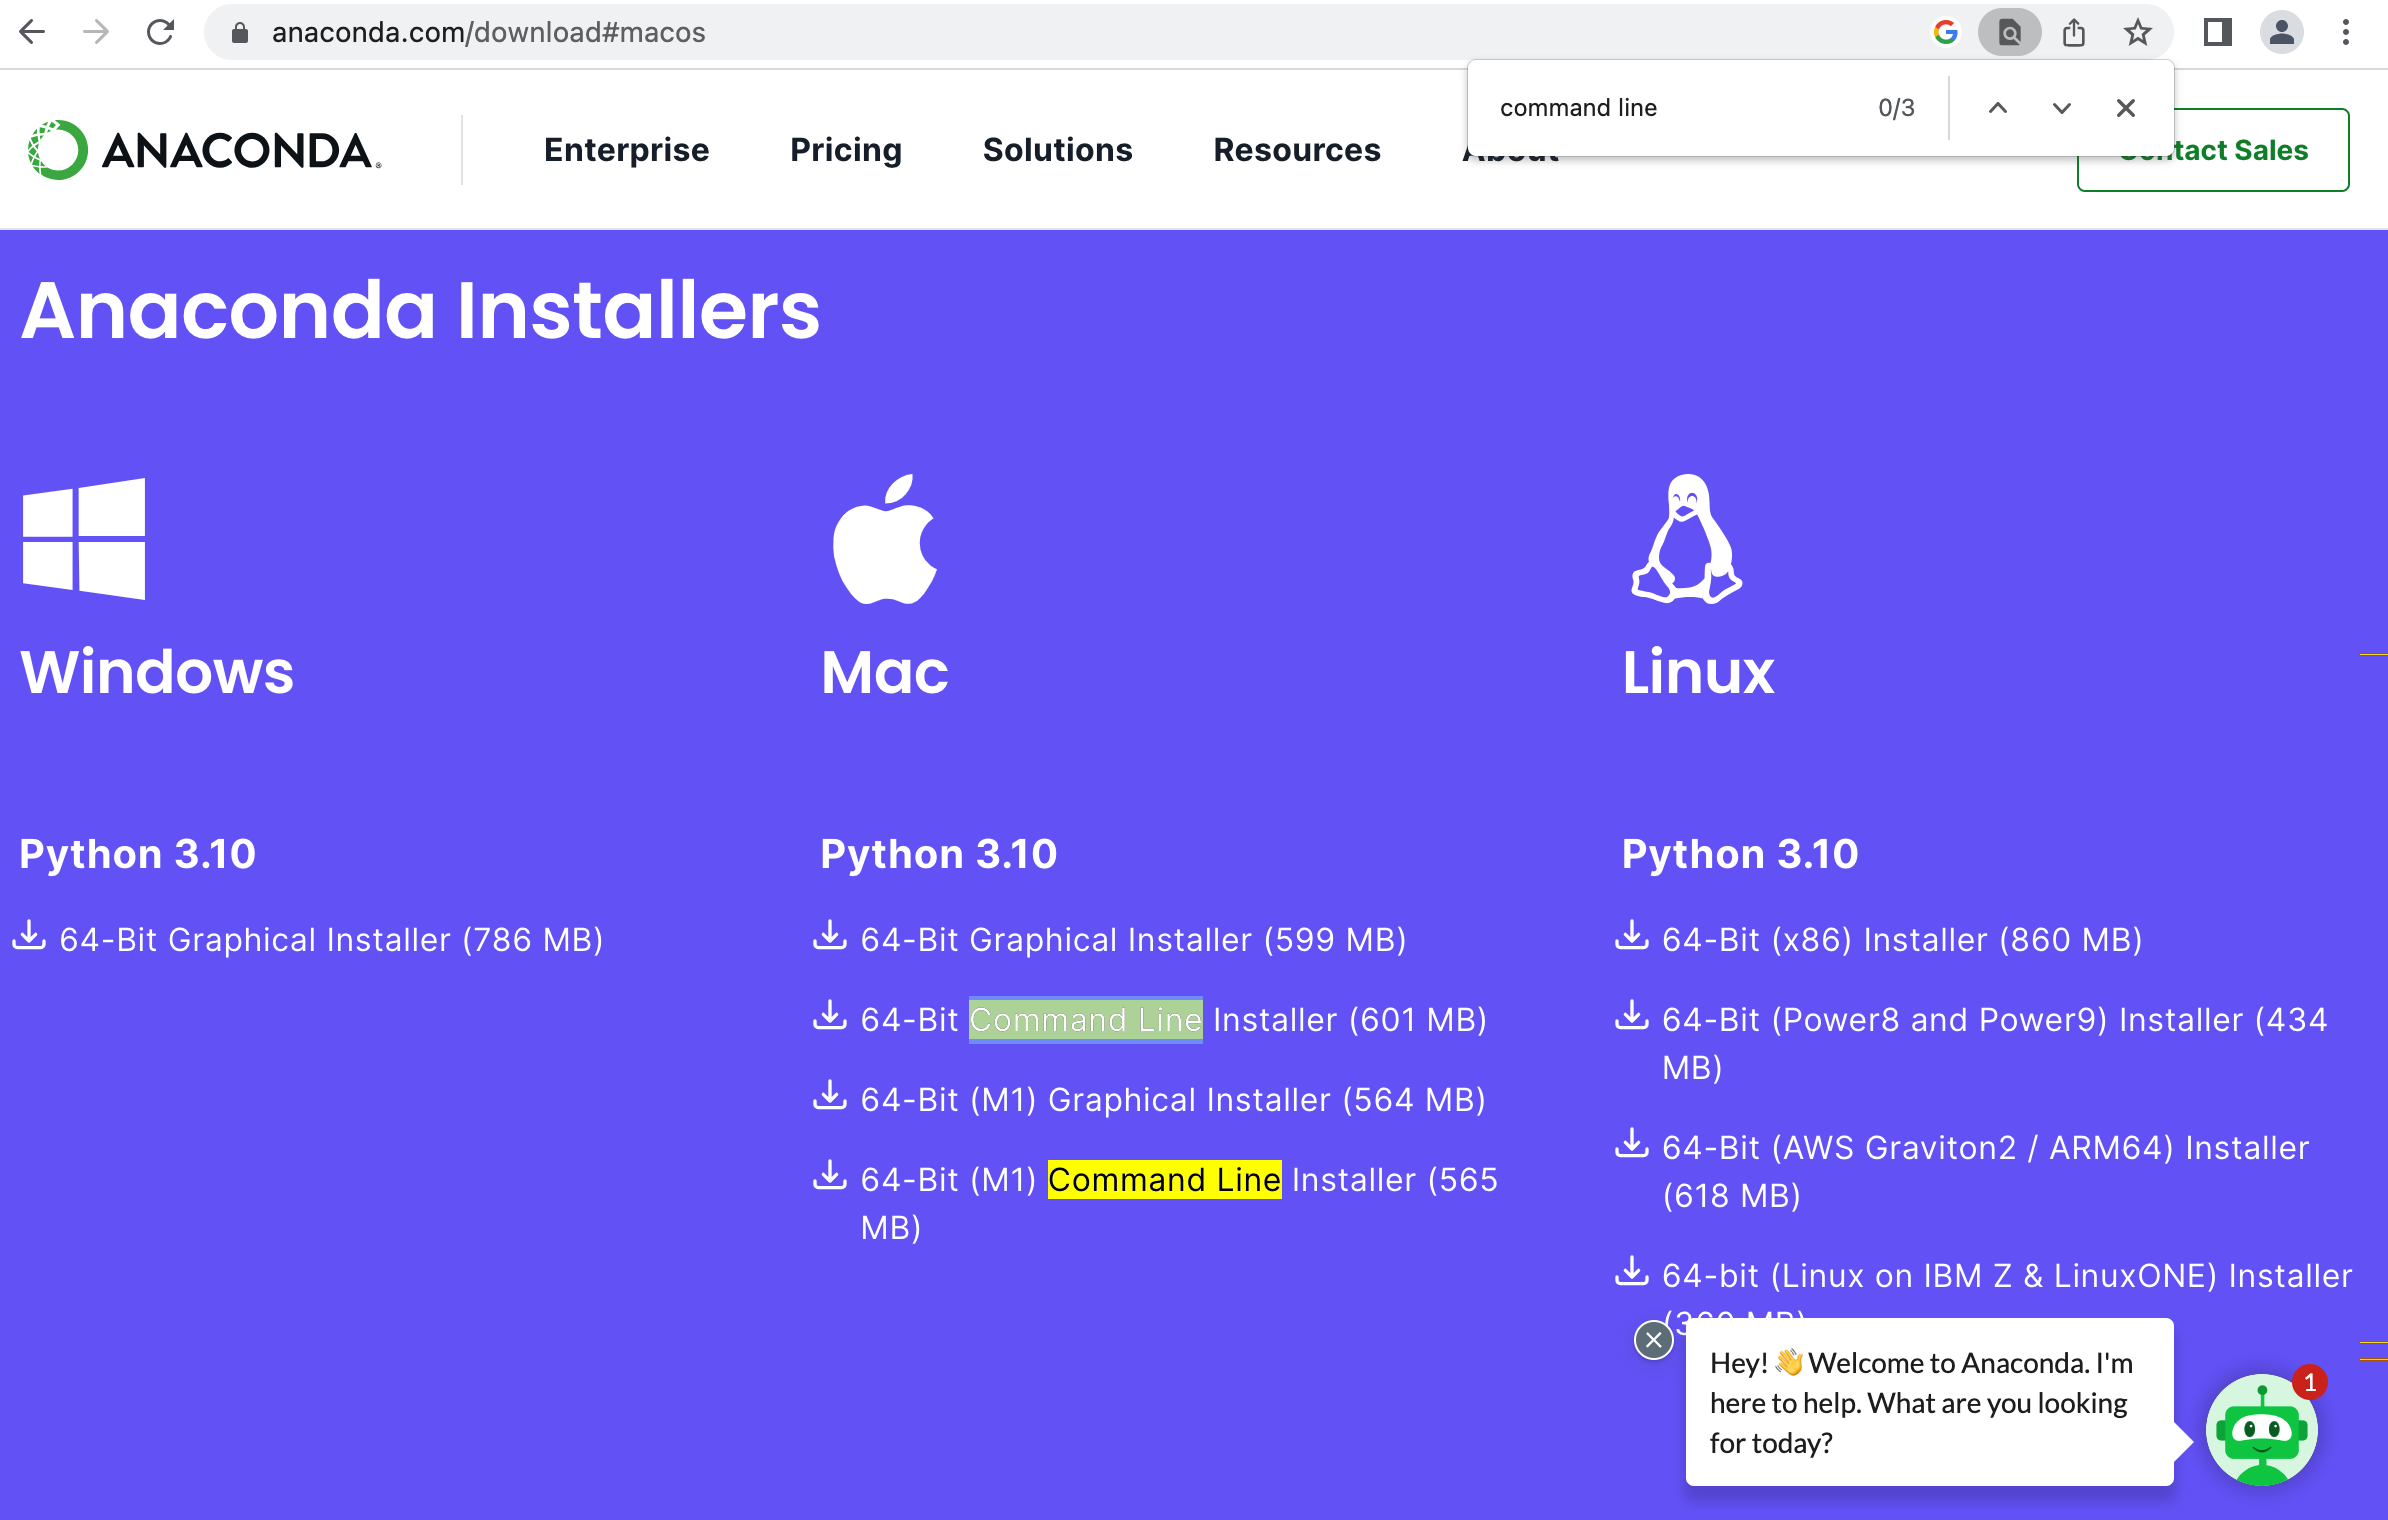Download Mac 64-Bit Command Line Installer (601 MB)

pyautogui.click(x=1173, y=1020)
